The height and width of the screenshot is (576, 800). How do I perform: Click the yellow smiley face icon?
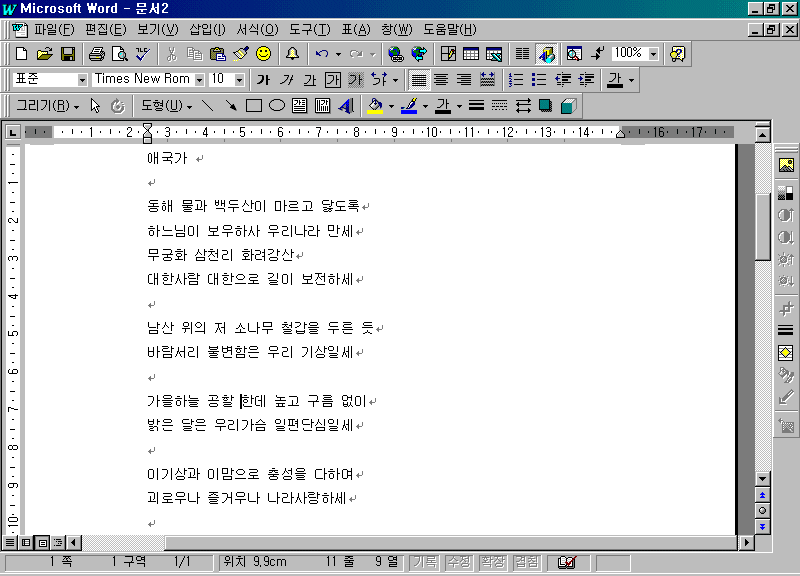[264, 54]
